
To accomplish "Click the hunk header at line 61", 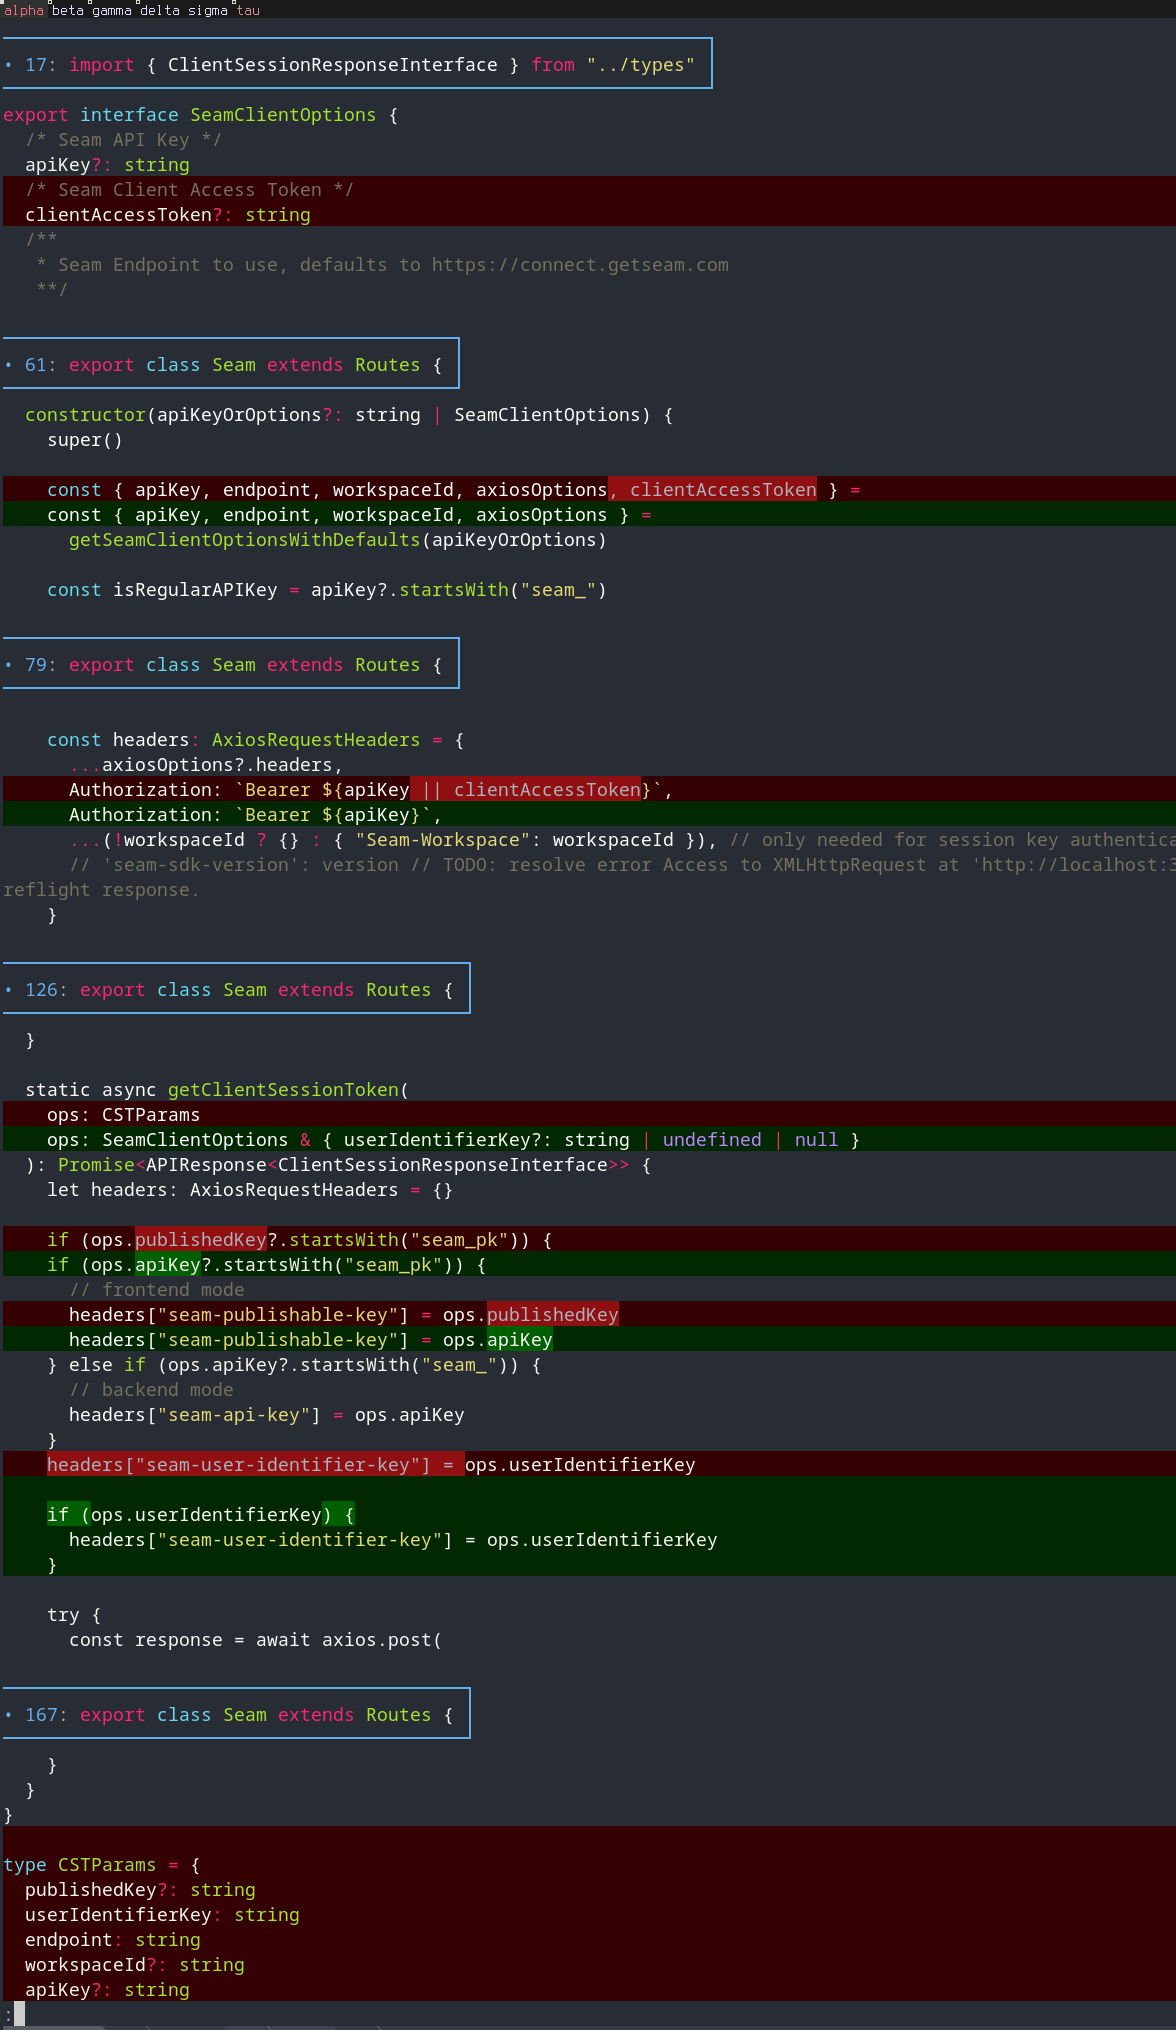I will (x=231, y=364).
